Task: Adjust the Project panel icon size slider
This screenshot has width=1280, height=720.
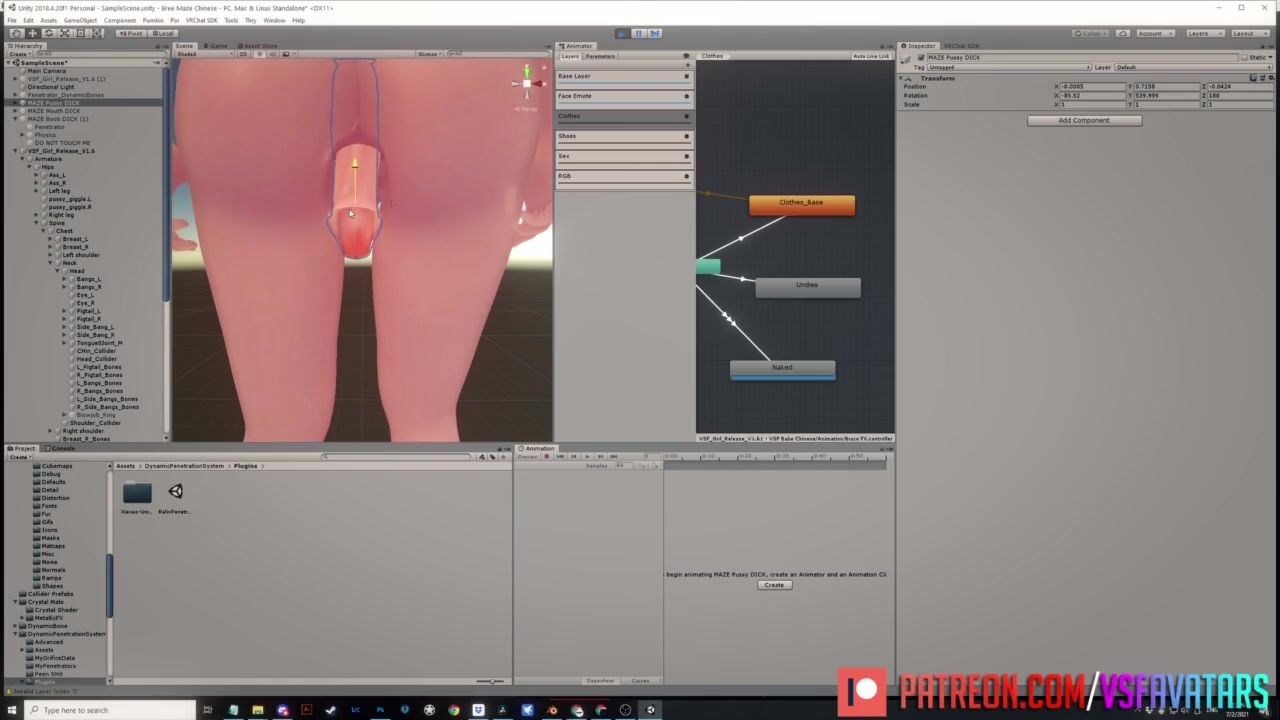Action: (490, 681)
